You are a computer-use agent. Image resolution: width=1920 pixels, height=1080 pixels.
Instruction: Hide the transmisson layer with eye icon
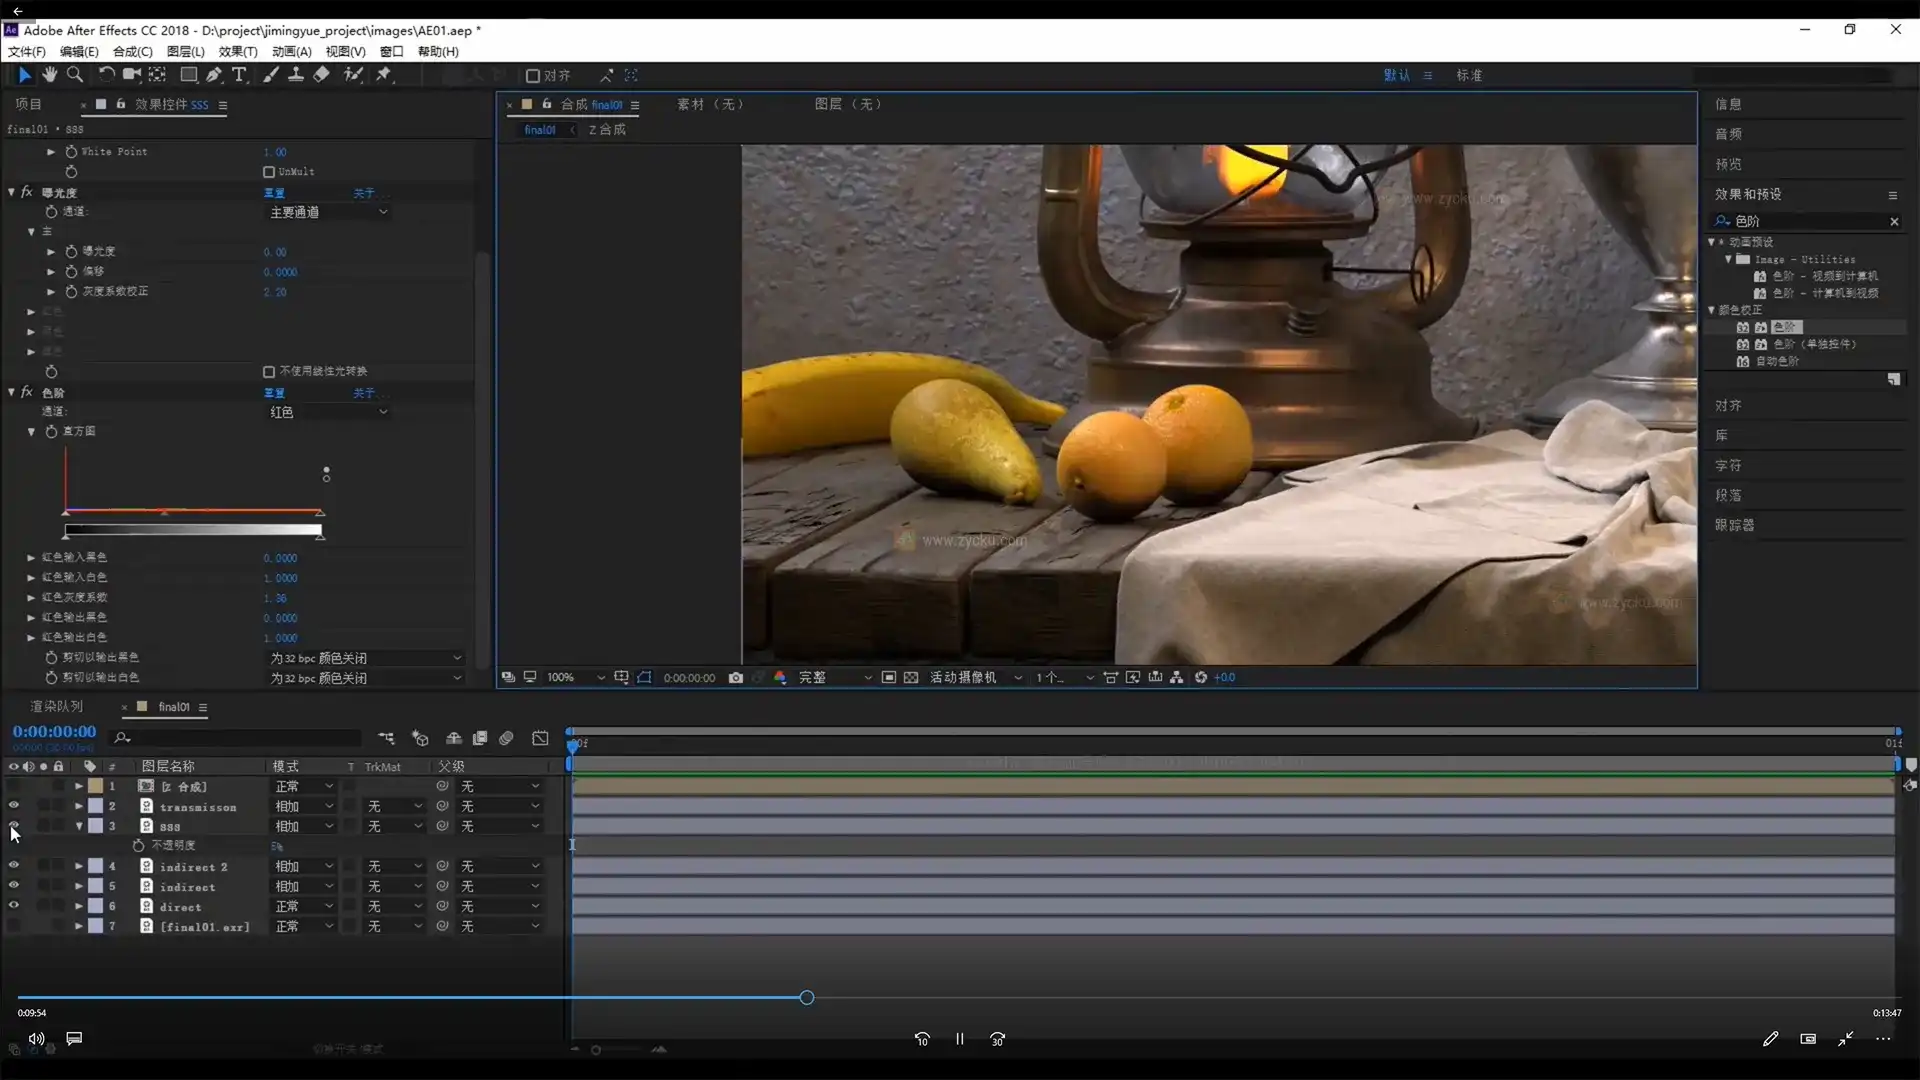(x=14, y=806)
